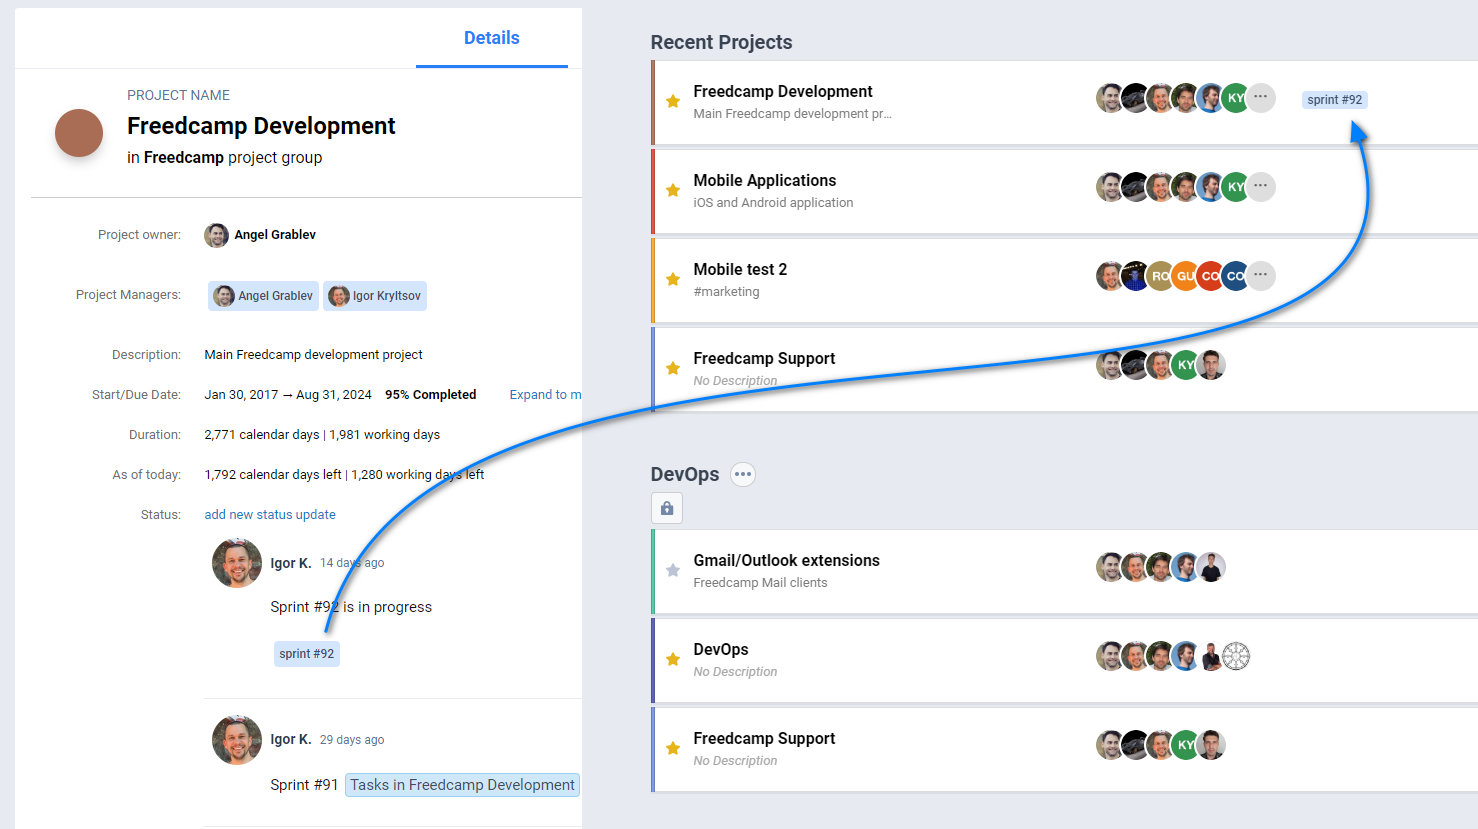Viewport: 1478px width, 829px height.
Task: Unstar the Mobile Applications project
Action: pyautogui.click(x=673, y=190)
